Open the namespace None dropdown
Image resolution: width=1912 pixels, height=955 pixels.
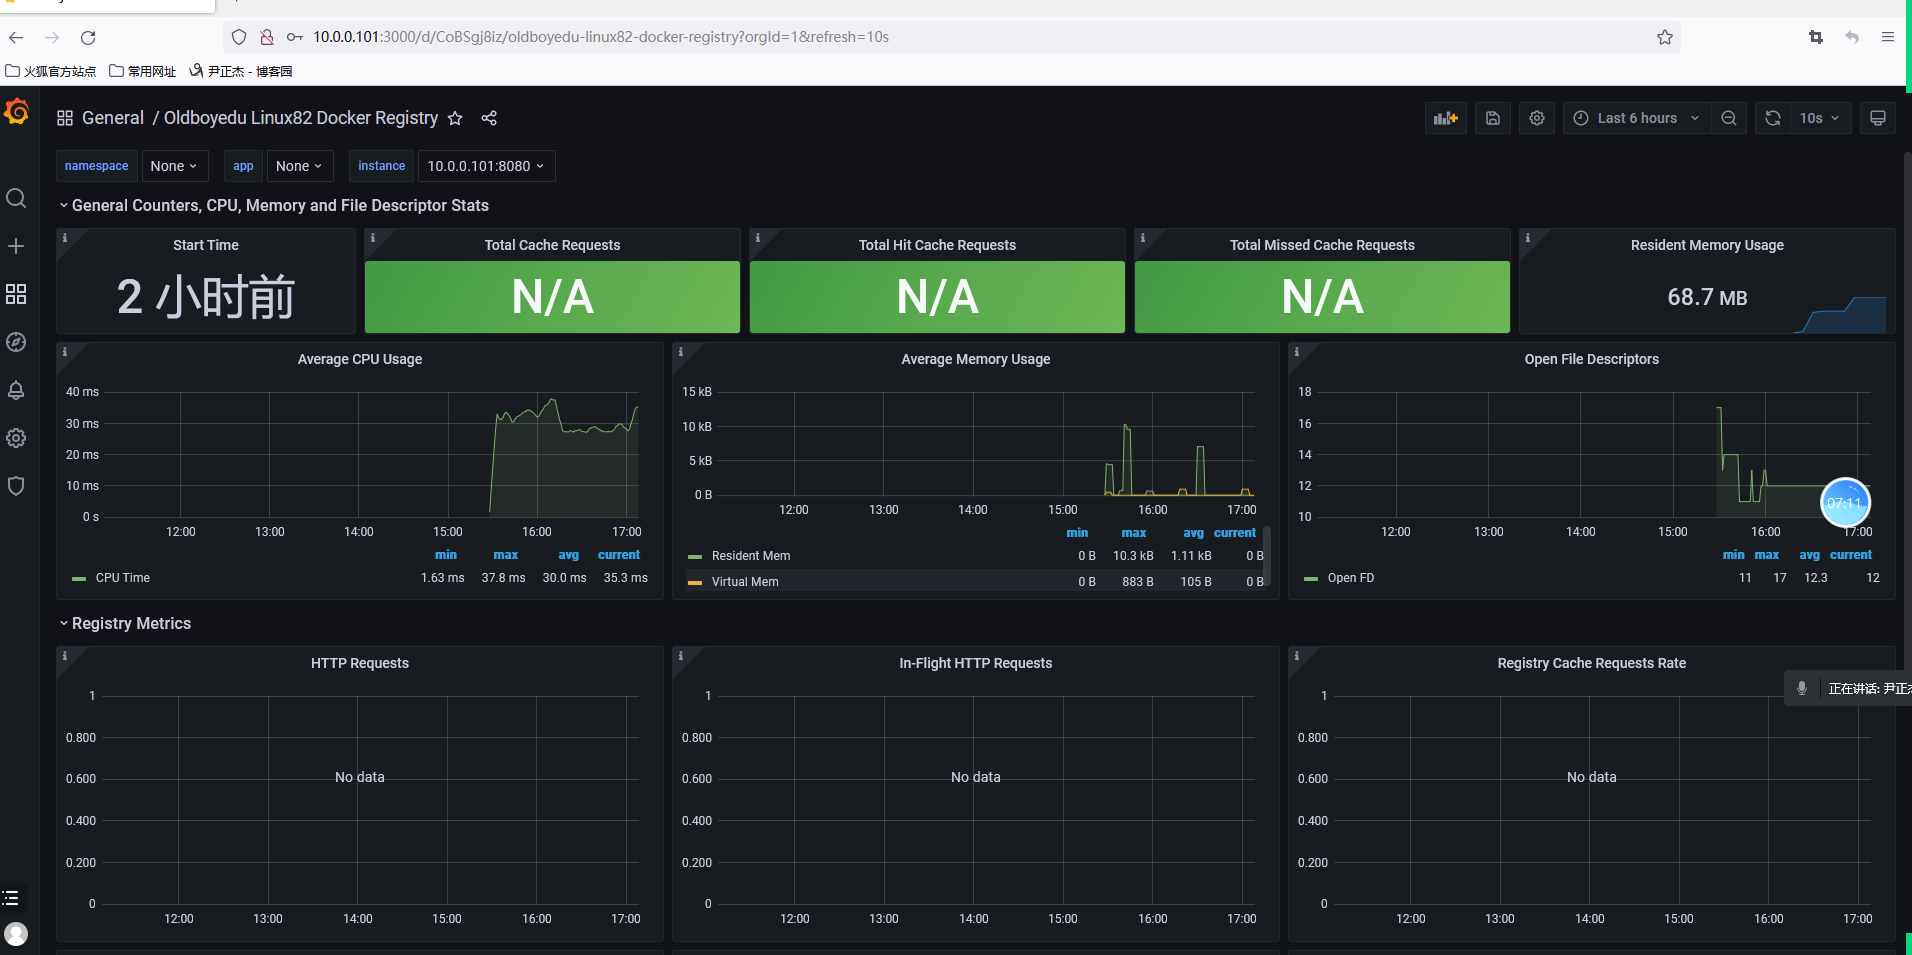point(174,166)
